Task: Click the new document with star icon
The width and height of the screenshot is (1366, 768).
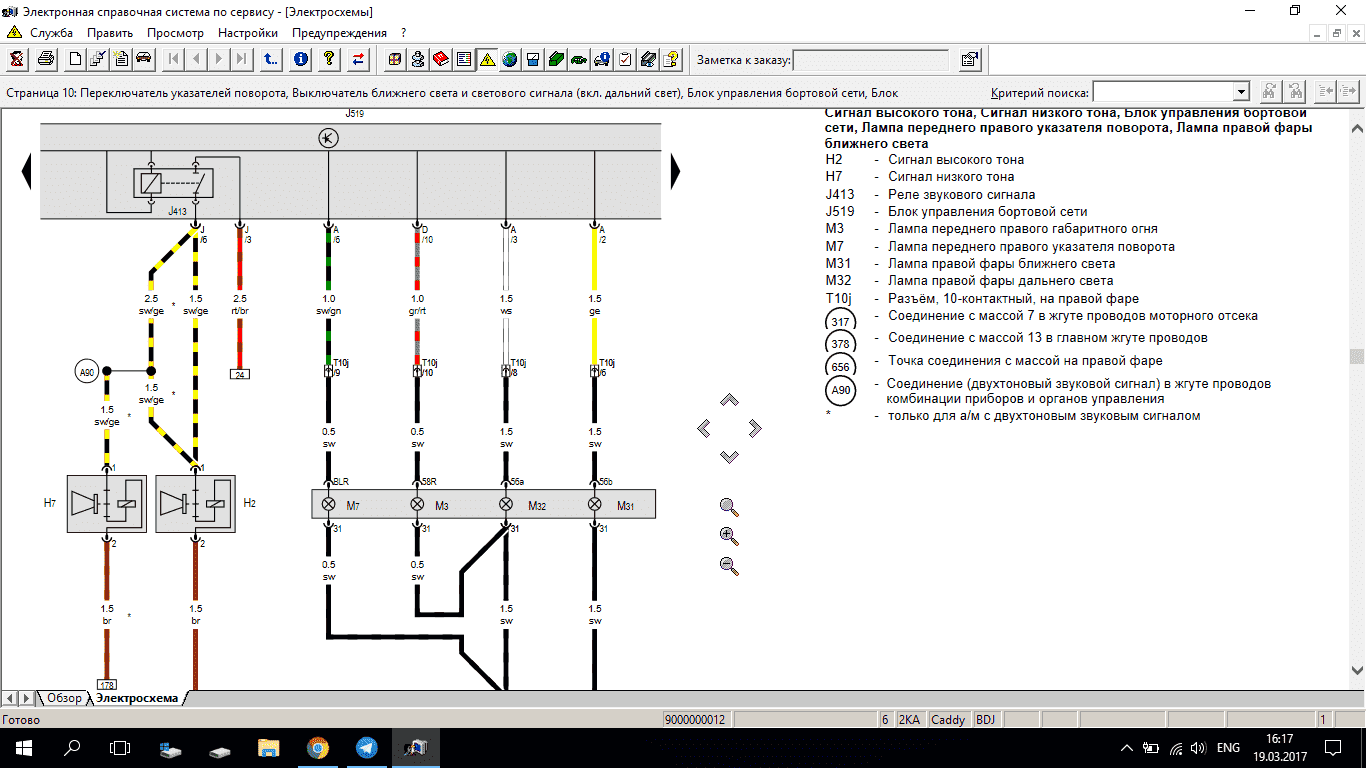Action: pos(121,59)
